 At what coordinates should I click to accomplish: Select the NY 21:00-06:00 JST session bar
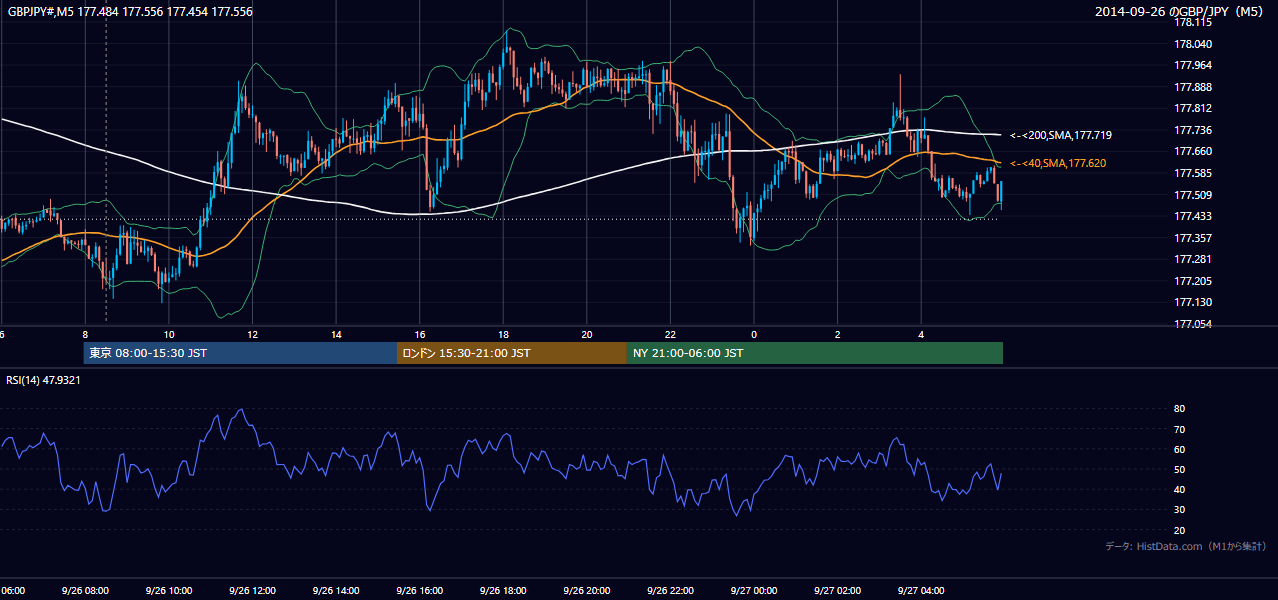[x=815, y=353]
